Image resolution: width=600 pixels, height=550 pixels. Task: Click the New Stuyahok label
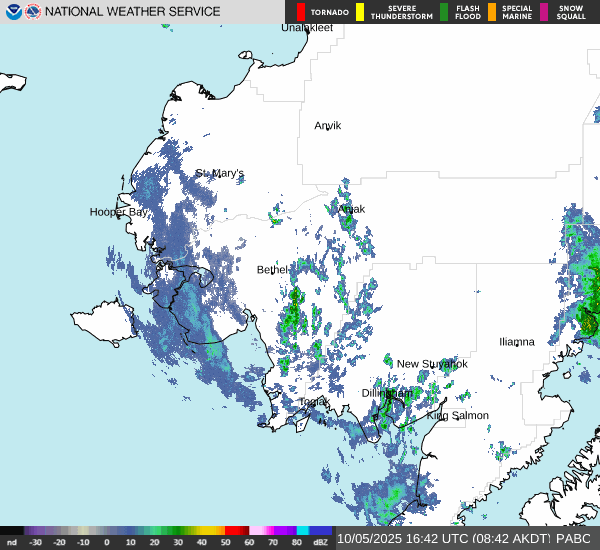pos(432,364)
